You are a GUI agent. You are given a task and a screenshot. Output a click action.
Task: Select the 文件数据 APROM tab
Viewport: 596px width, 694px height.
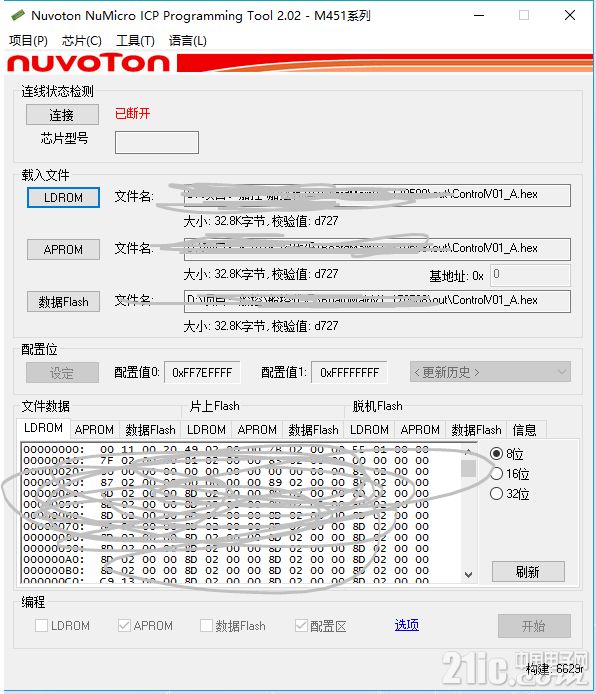pos(94,430)
